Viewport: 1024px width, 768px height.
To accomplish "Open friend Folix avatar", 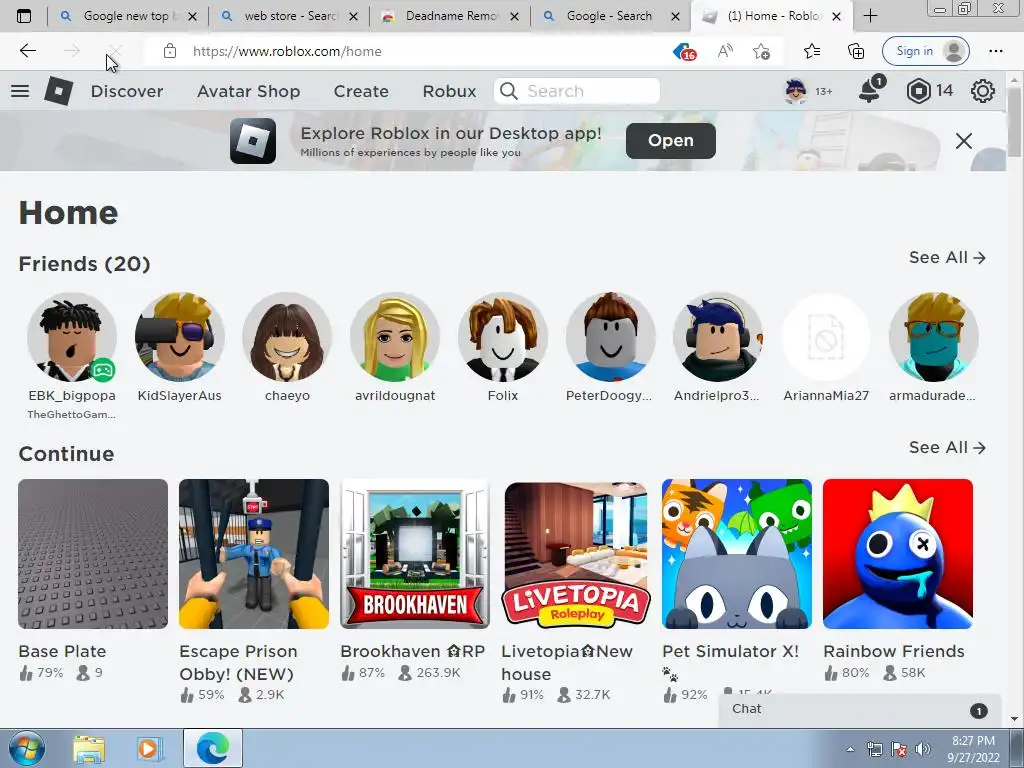I will click(x=503, y=337).
